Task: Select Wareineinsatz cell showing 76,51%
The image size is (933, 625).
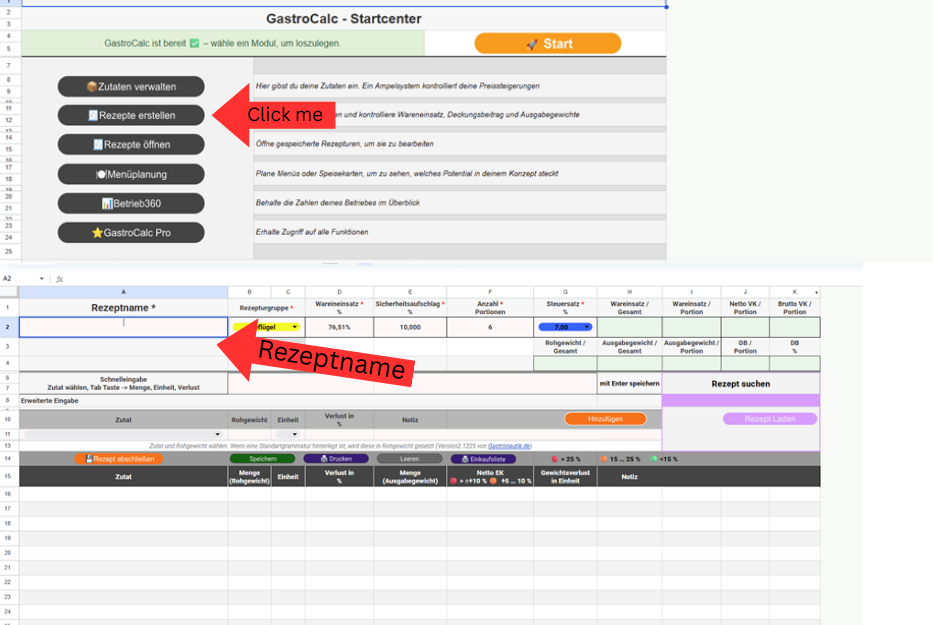Action: [339, 327]
